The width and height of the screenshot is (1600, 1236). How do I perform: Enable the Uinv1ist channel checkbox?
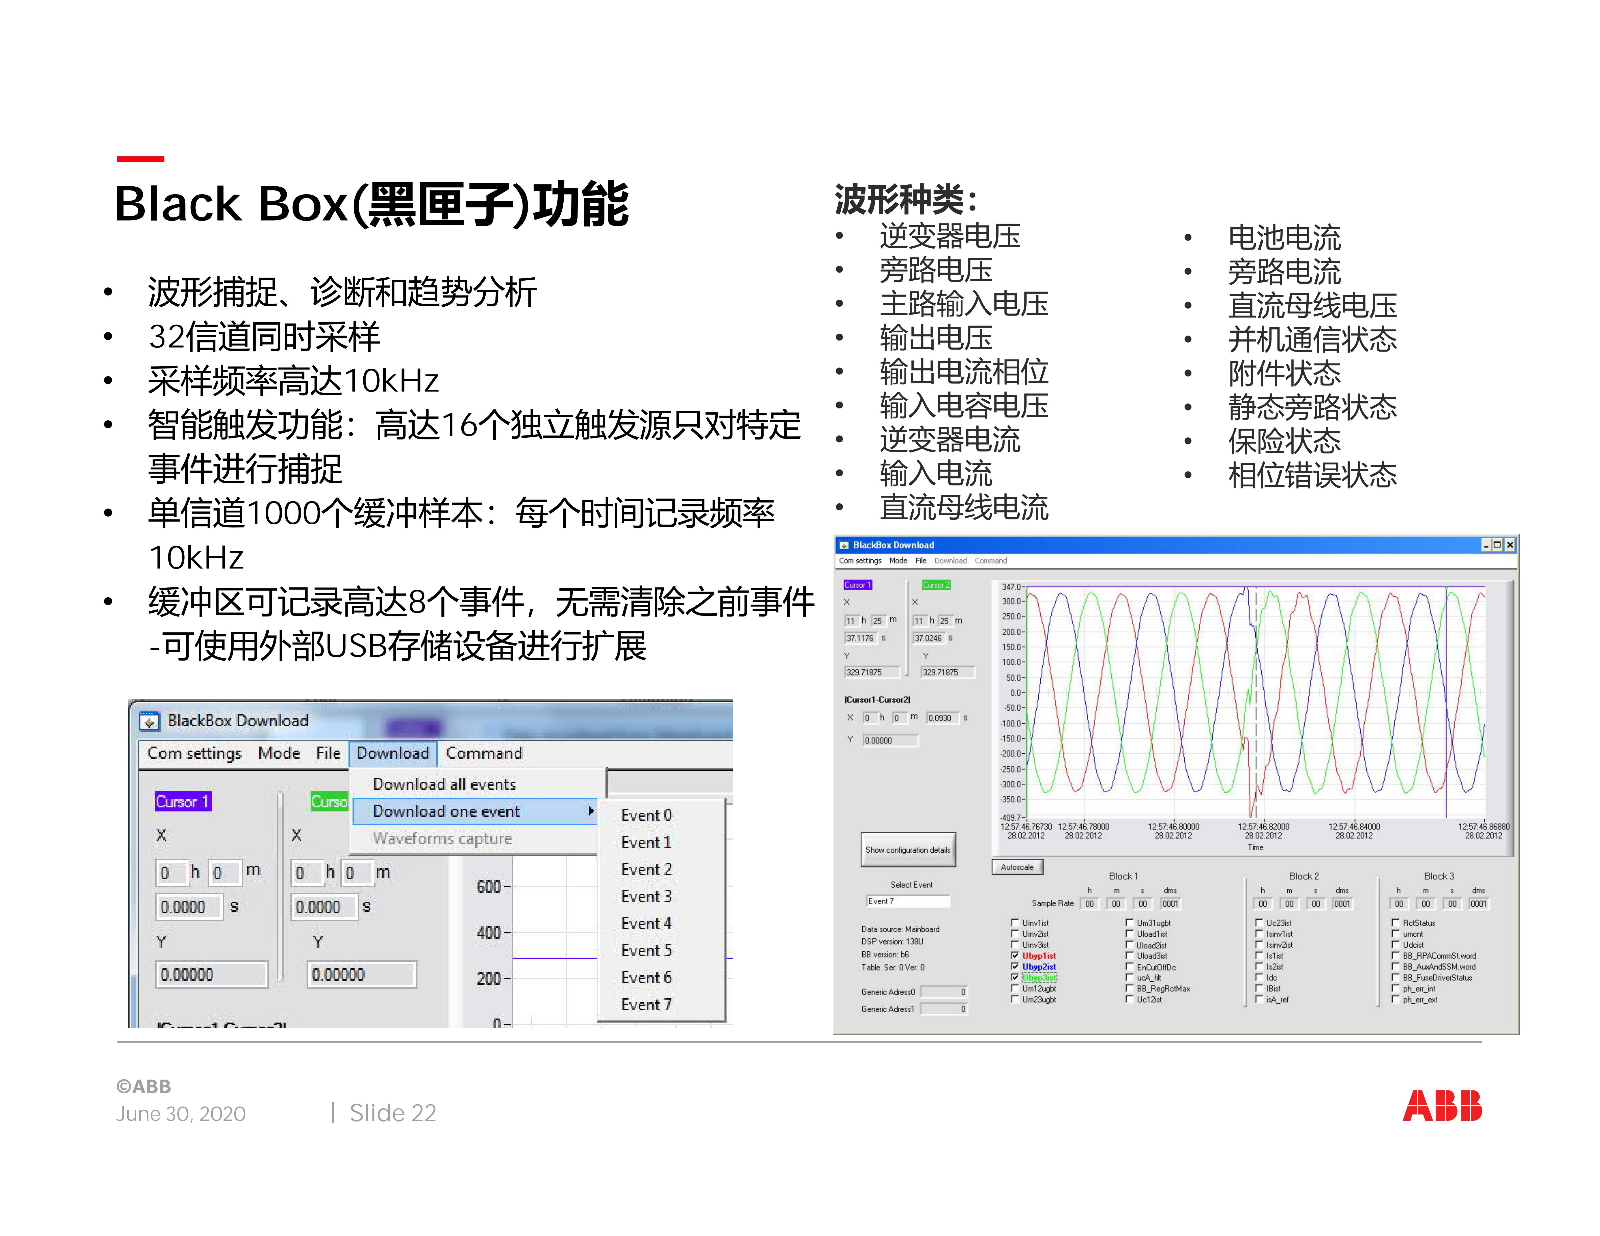click(x=1015, y=923)
